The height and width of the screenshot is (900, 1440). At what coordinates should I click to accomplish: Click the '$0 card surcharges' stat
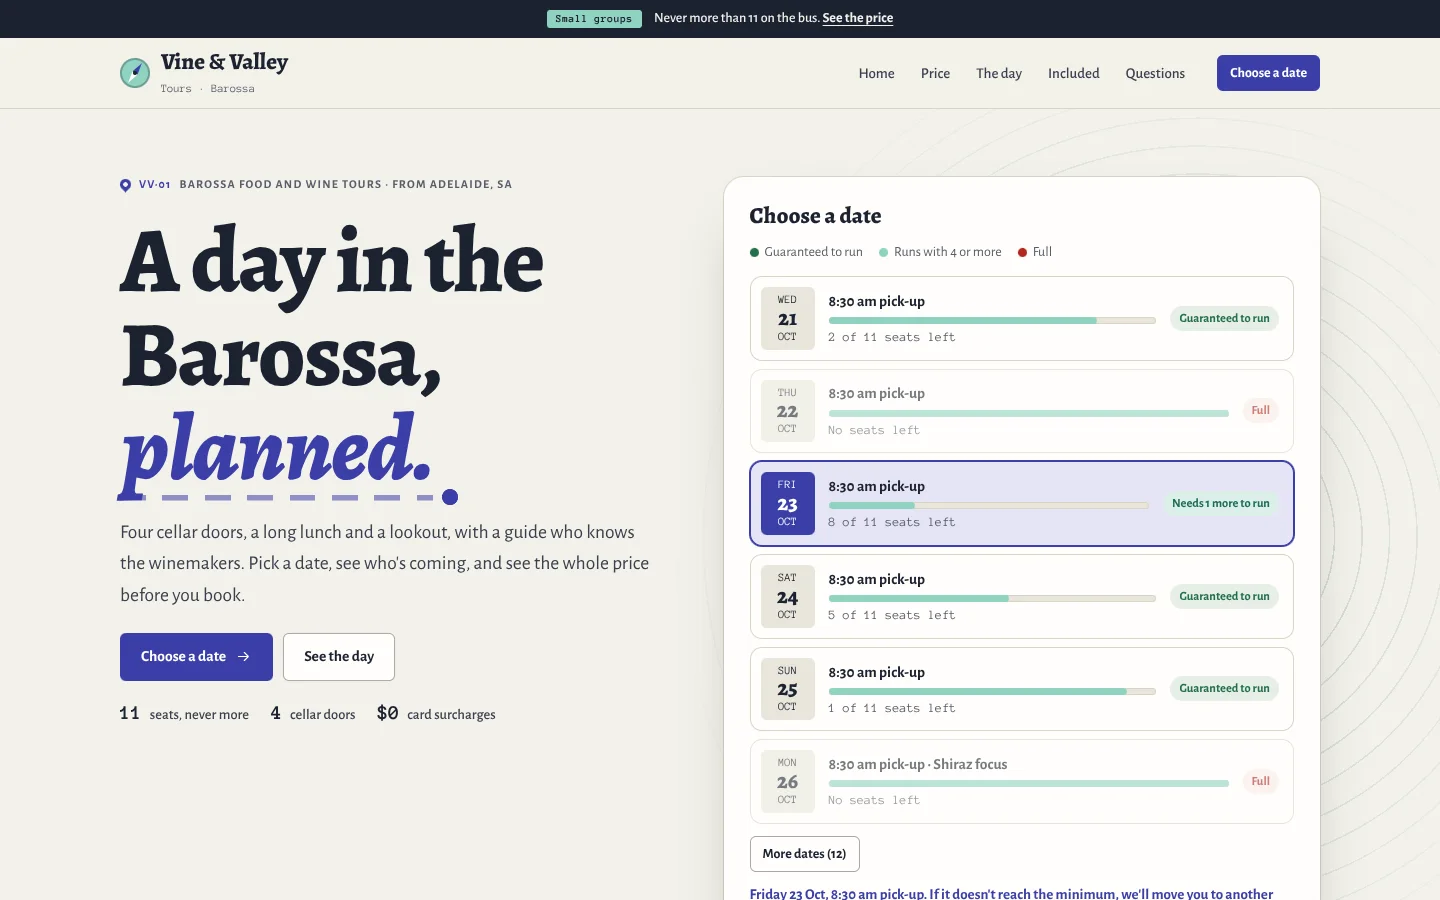coord(436,714)
